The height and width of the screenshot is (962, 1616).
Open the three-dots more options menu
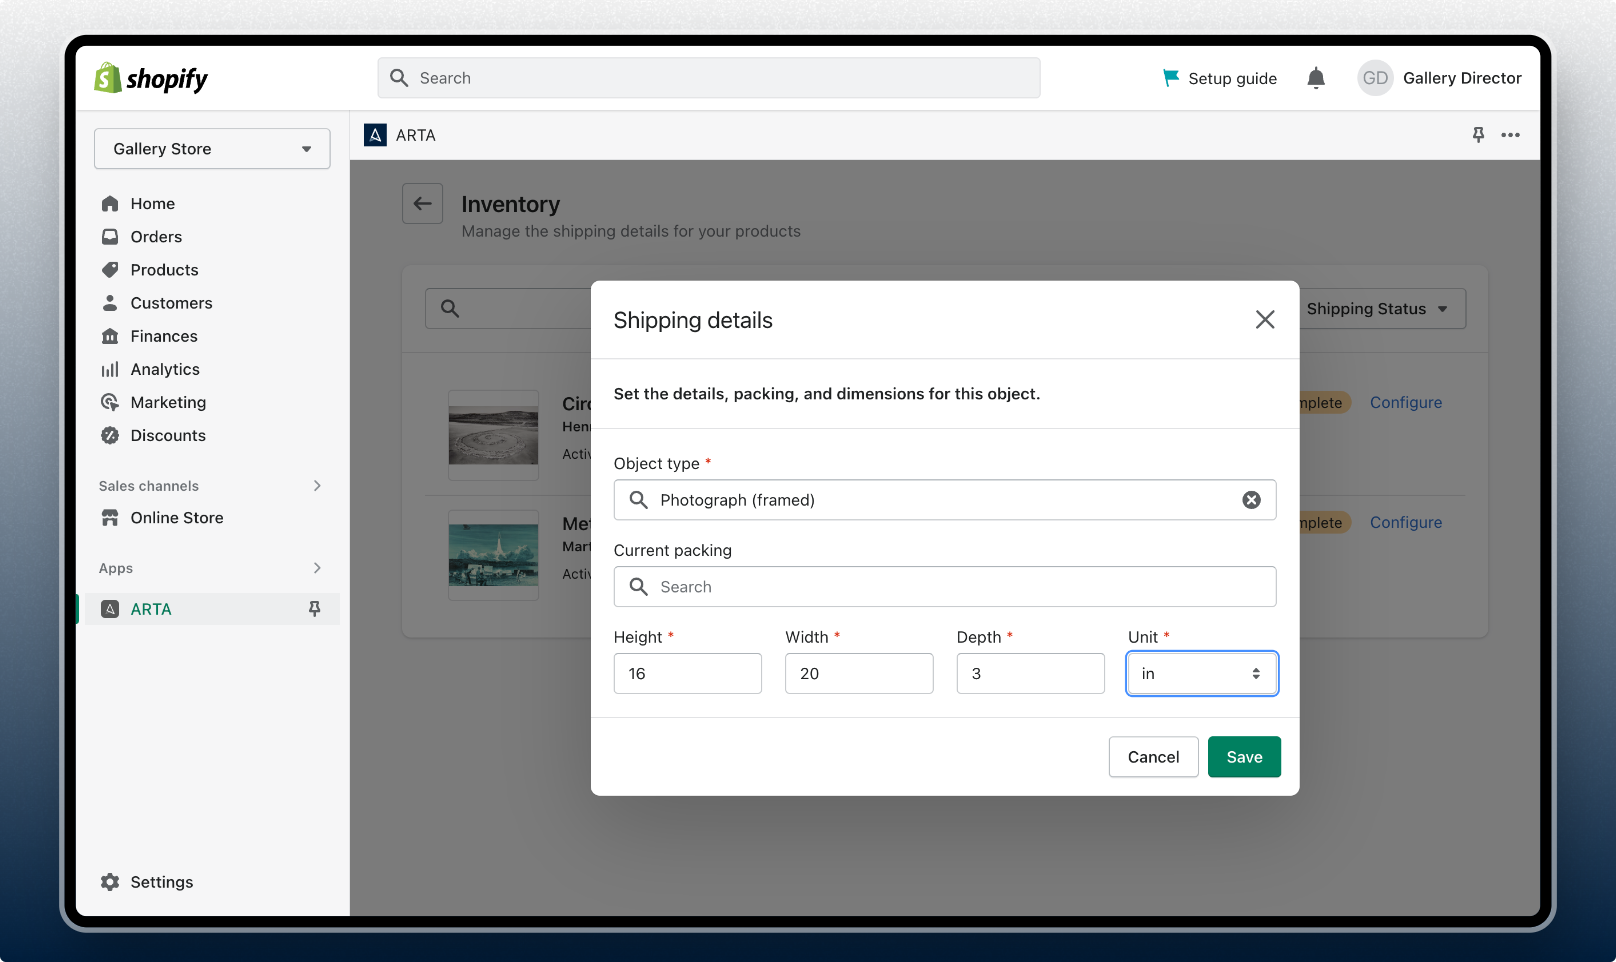point(1510,135)
